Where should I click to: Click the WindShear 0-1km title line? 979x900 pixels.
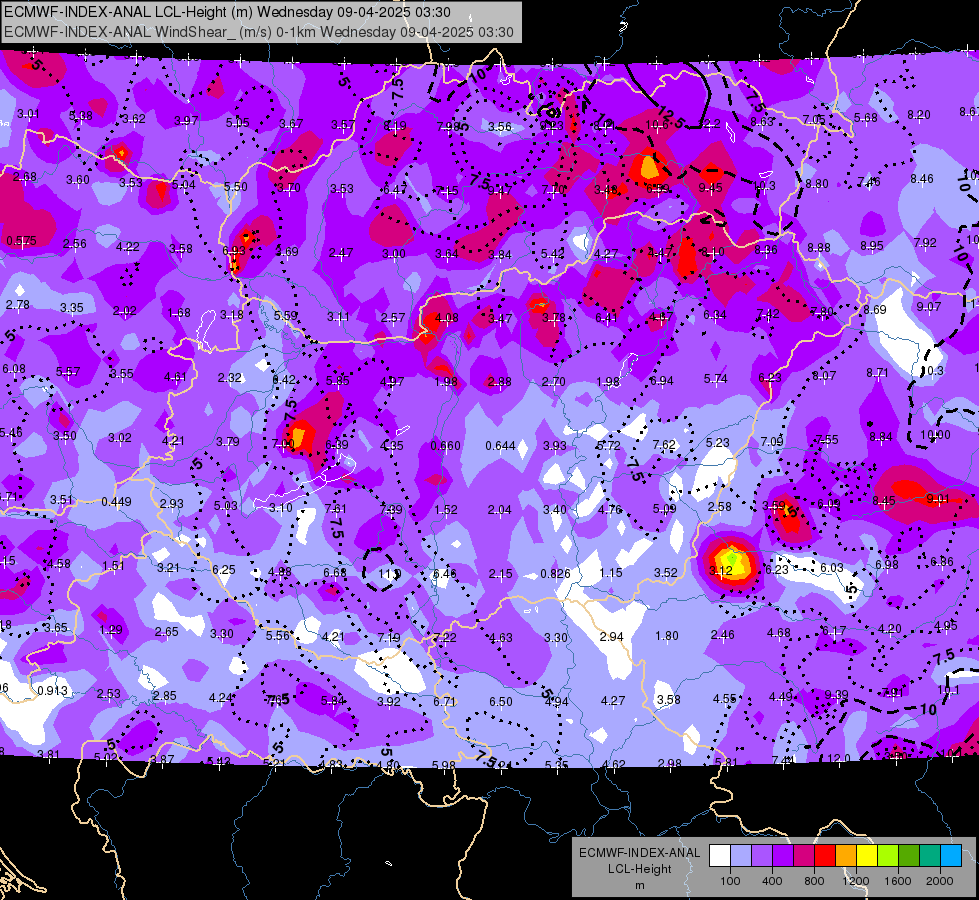tap(258, 32)
